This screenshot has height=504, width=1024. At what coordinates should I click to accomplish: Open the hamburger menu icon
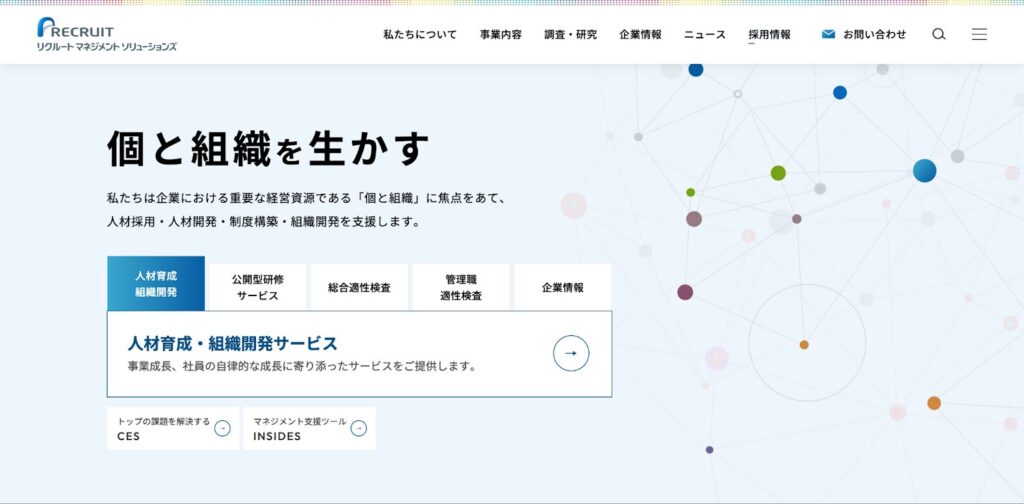pos(979,34)
